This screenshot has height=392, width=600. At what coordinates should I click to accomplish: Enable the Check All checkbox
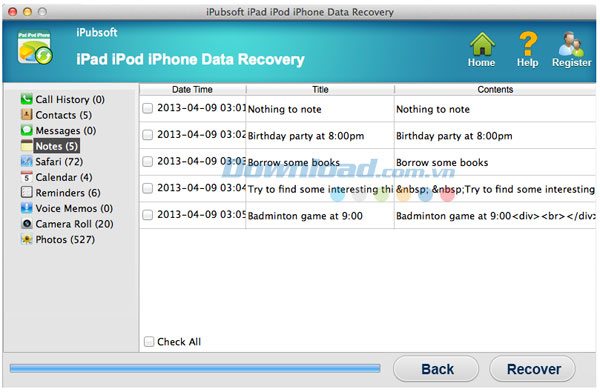point(148,341)
